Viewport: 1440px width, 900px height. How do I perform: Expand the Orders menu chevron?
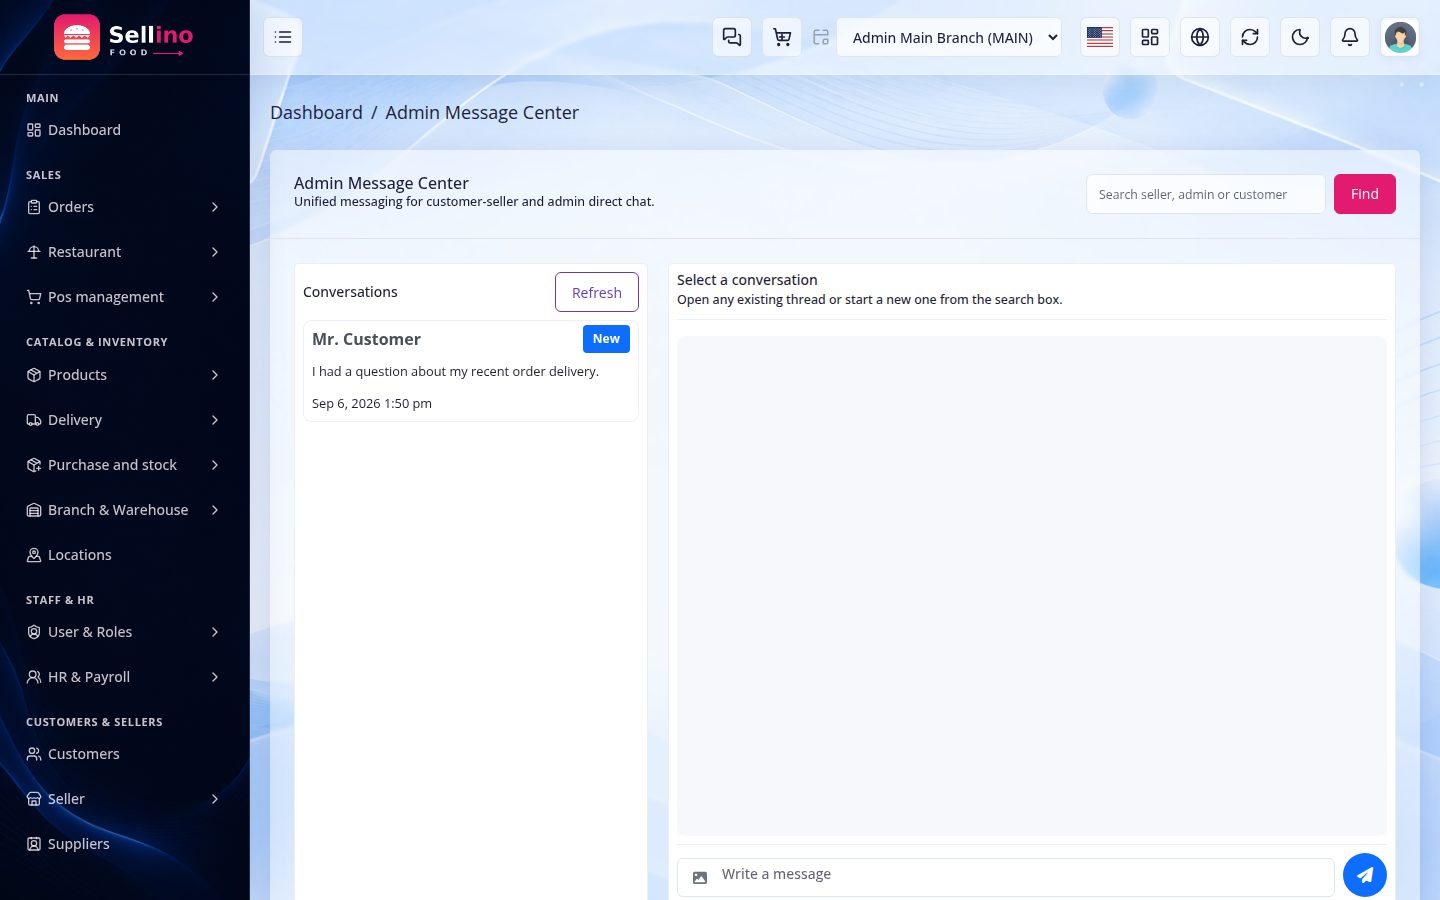215,207
